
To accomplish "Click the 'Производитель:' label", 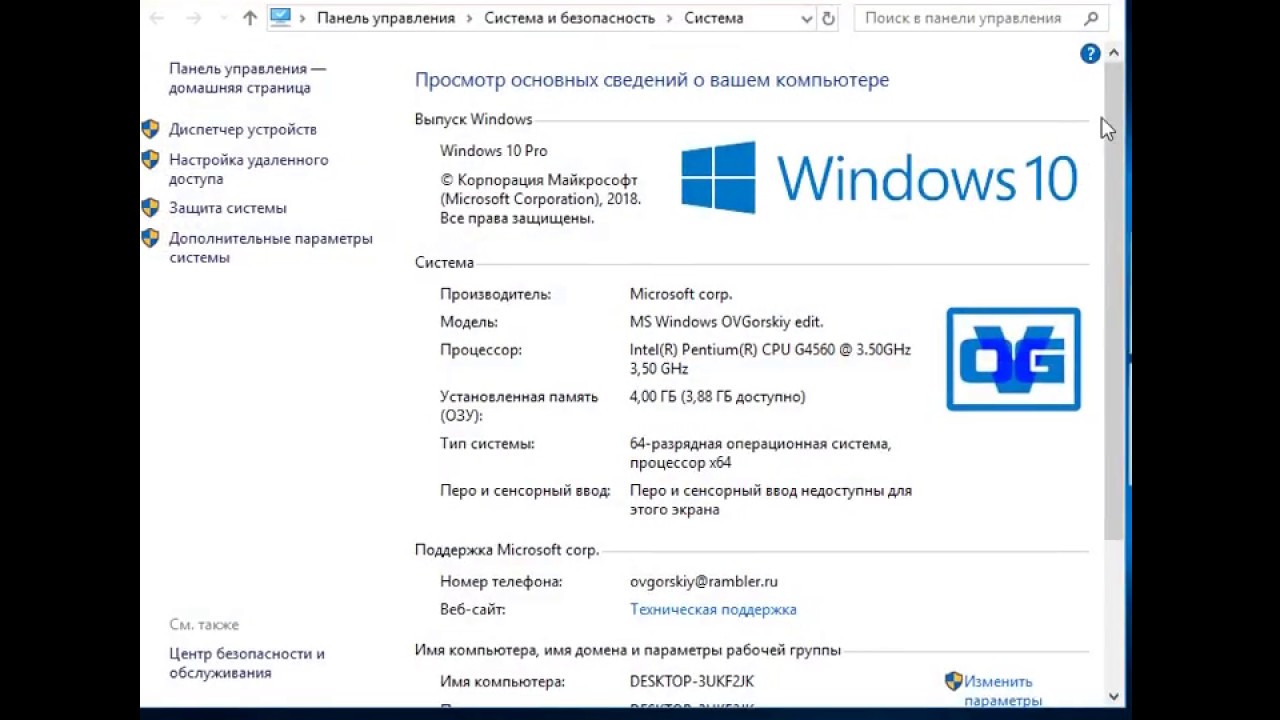I will [495, 294].
